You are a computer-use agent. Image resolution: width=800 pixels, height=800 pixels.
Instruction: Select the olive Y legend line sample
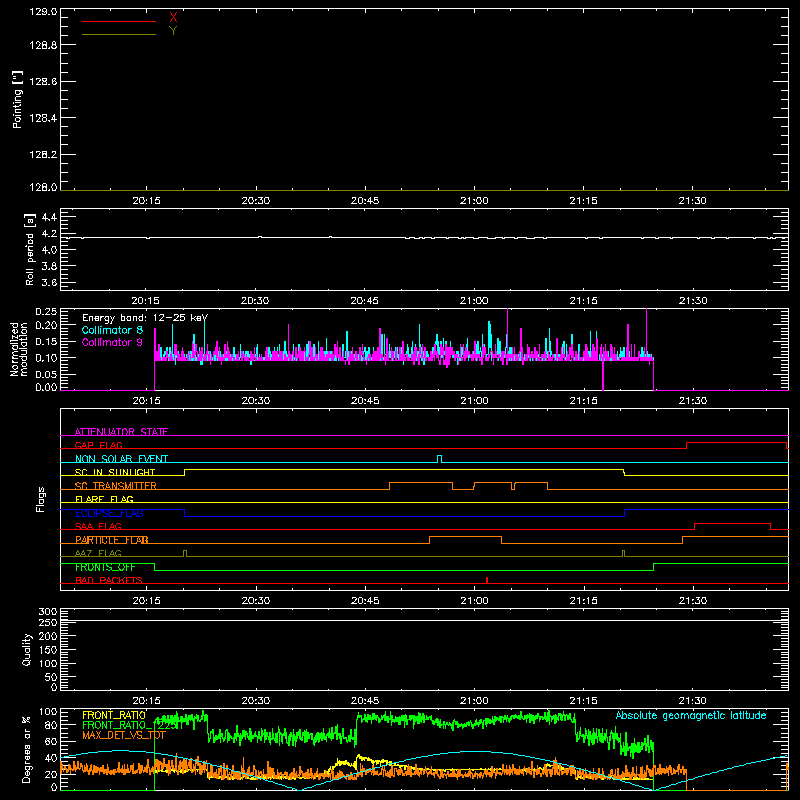point(119,34)
